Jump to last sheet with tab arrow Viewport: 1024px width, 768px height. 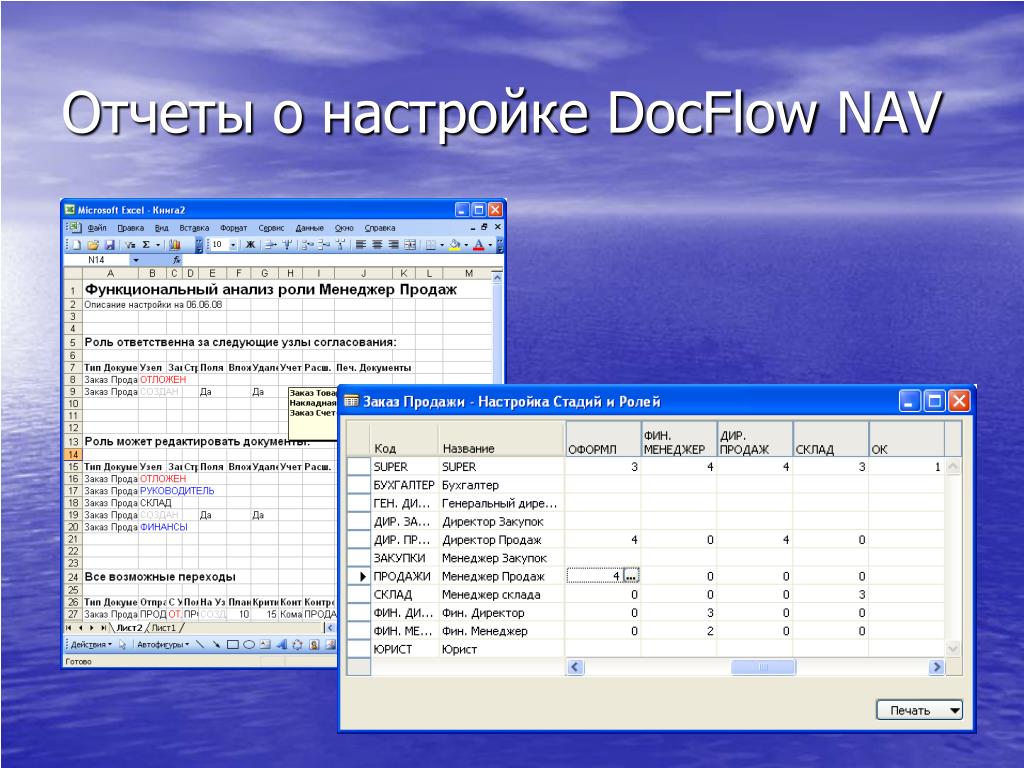103,628
